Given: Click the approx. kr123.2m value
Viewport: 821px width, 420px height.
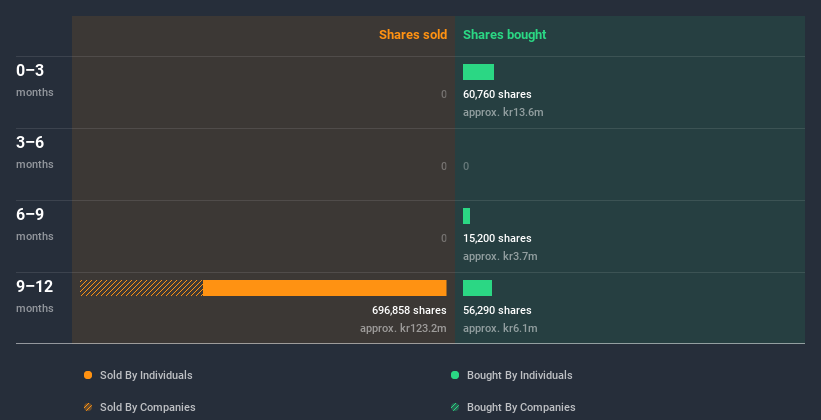Looking at the screenshot, I should 404,329.
